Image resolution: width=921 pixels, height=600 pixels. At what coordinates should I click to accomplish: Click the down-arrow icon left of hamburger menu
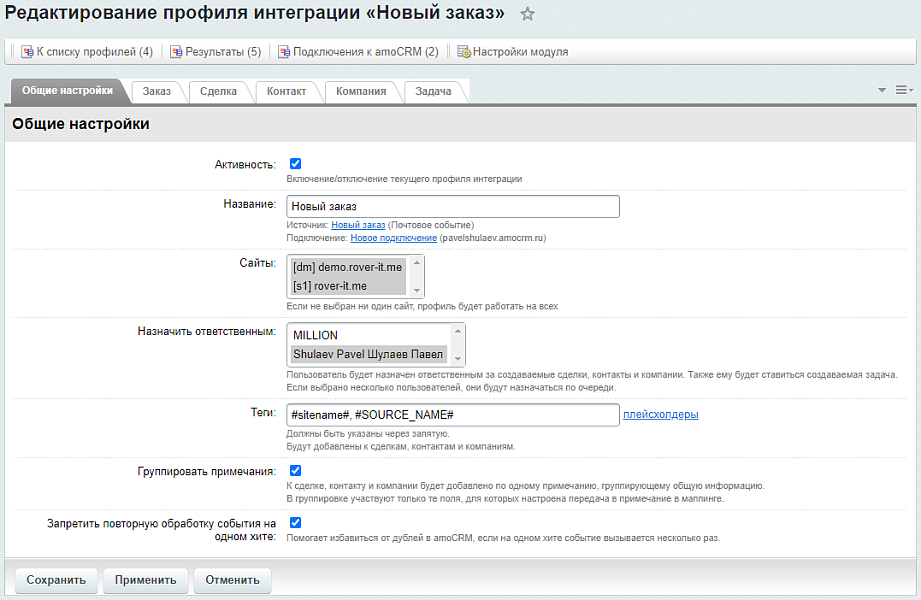tap(880, 89)
